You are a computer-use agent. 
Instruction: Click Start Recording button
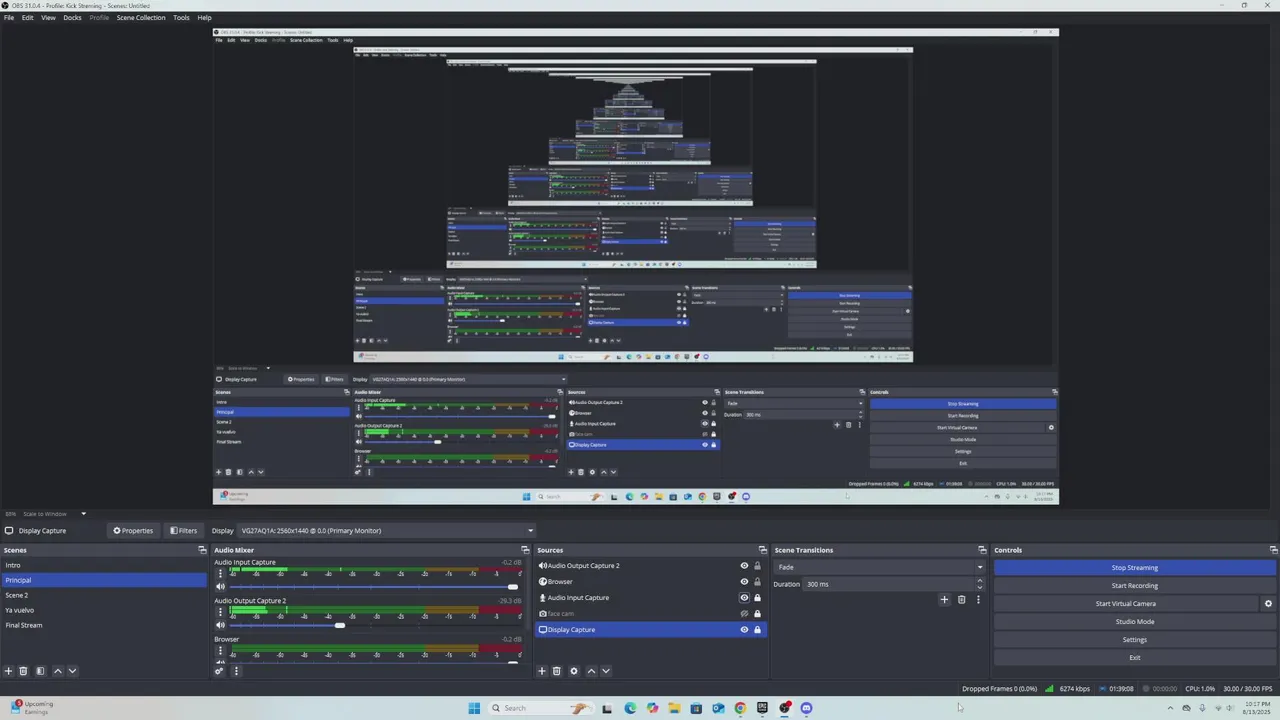coord(1134,586)
